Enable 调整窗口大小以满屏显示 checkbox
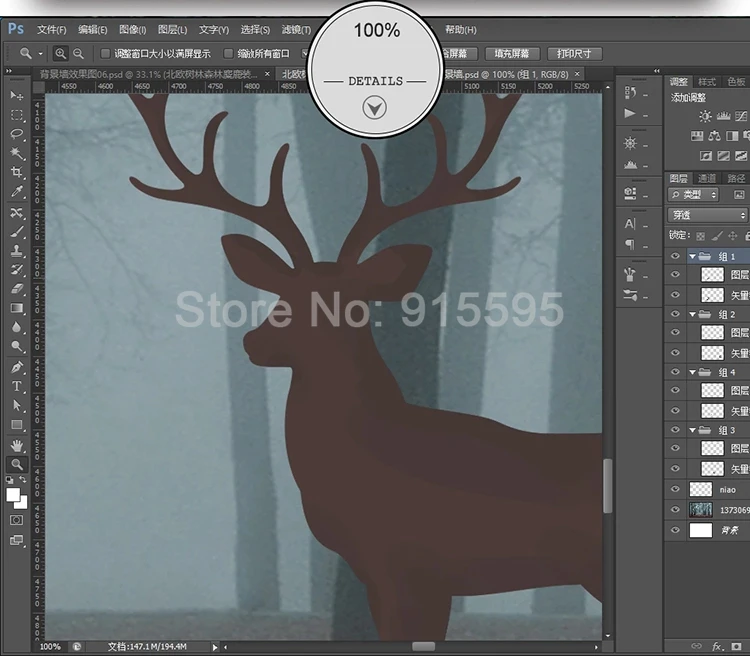Screen dimensions: 750x666 click(x=105, y=54)
